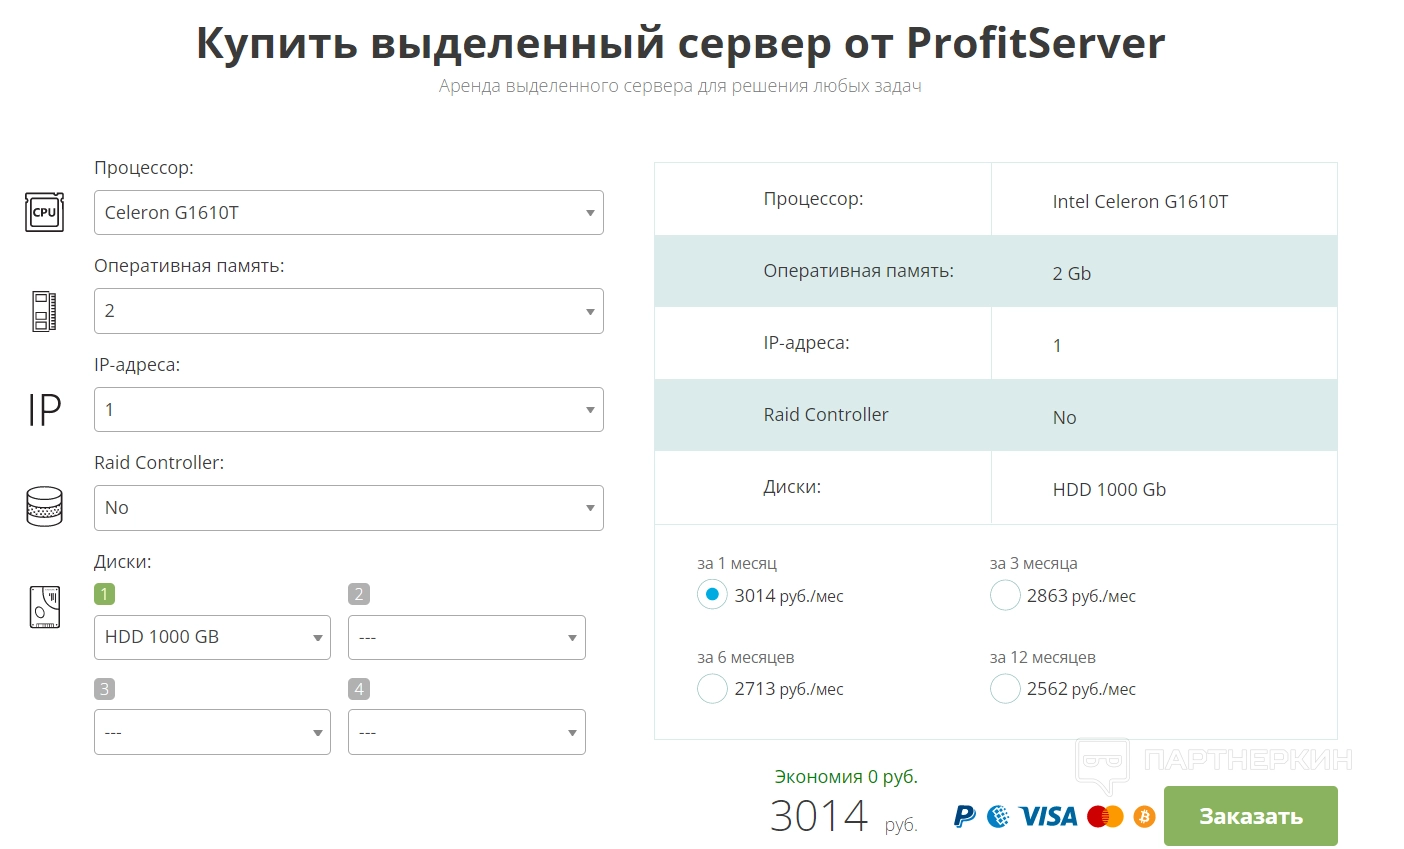This screenshot has height=849, width=1404.
Task: Open the Celeron G1610T processor dropdown
Action: pos(348,213)
